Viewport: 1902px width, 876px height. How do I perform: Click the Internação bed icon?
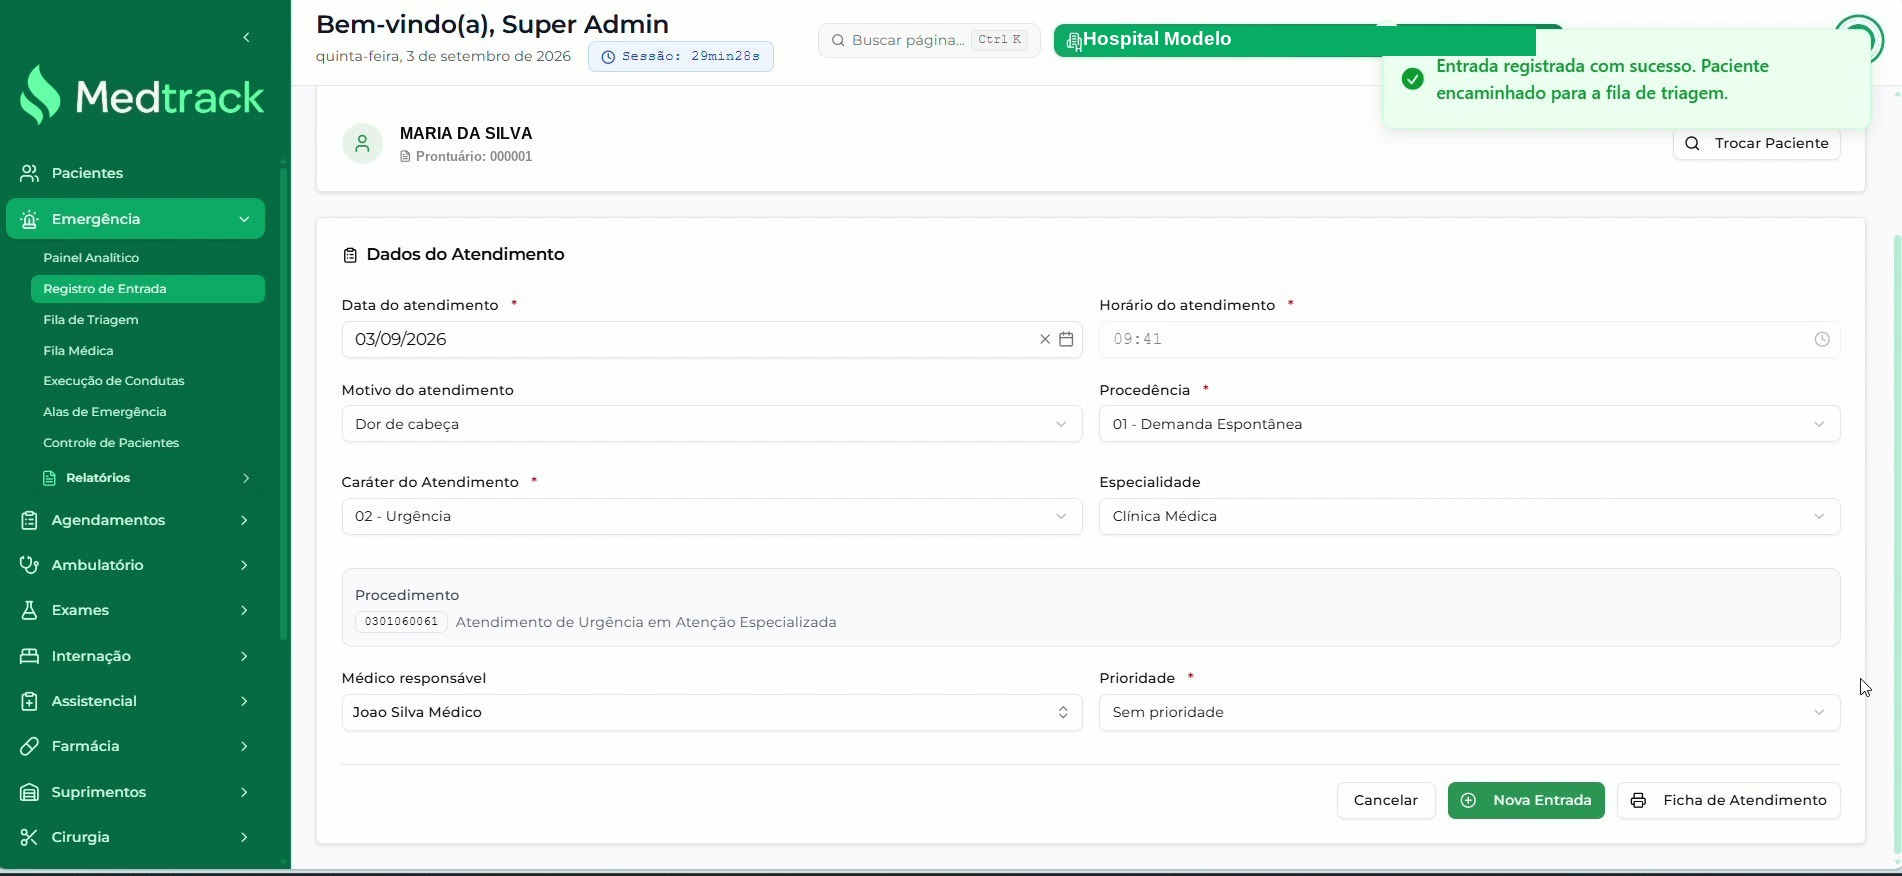30,656
